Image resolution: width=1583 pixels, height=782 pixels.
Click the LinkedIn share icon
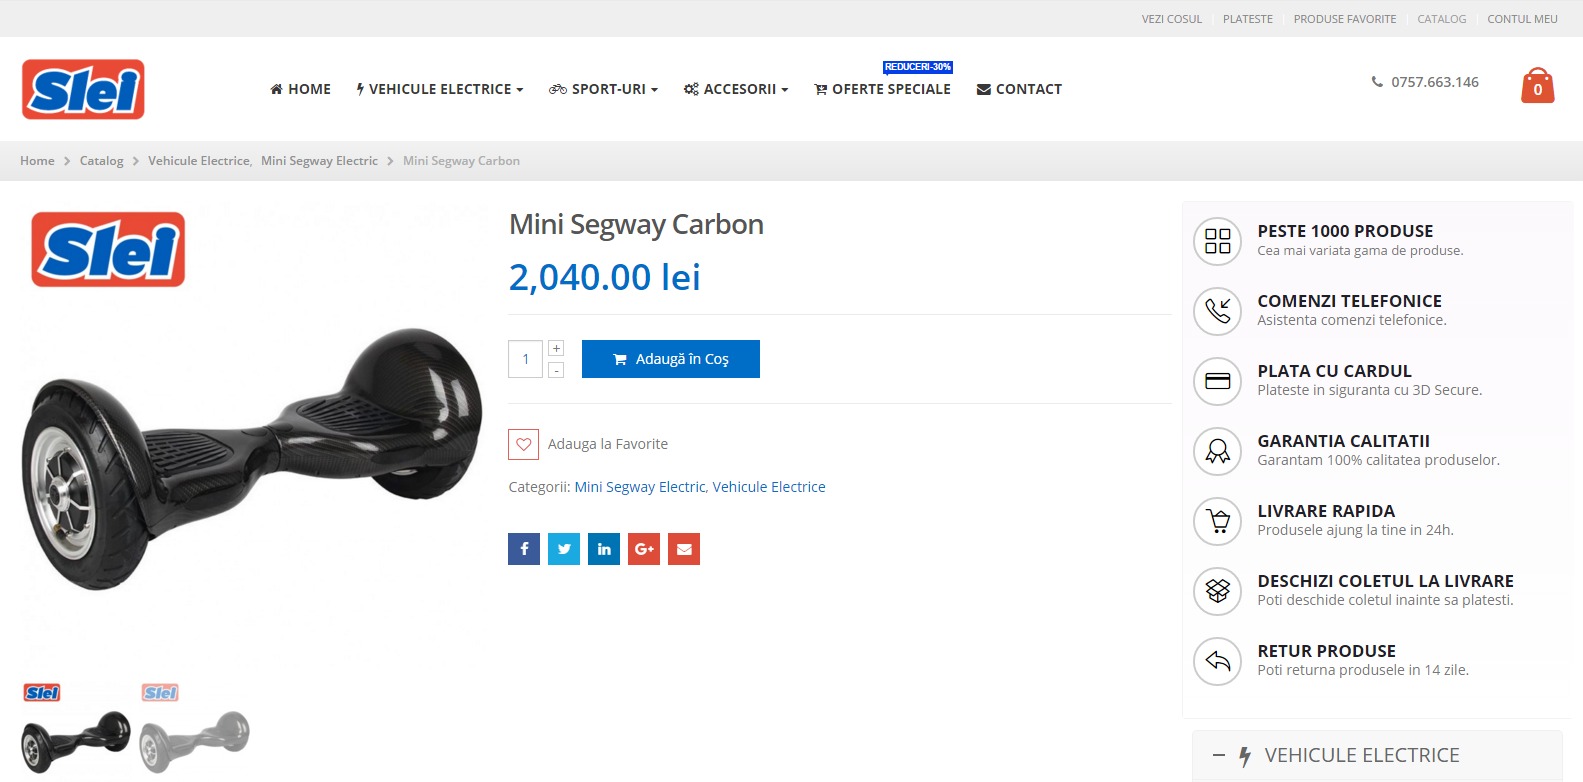point(604,549)
